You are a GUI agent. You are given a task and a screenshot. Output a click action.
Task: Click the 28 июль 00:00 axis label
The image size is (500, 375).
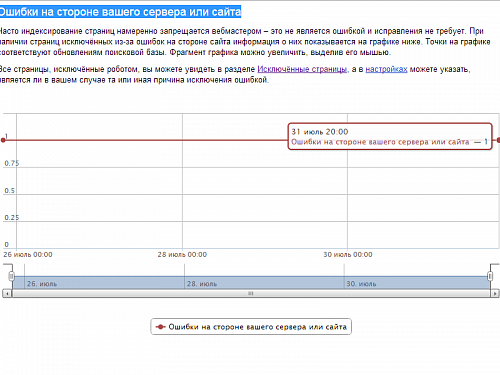[182, 255]
